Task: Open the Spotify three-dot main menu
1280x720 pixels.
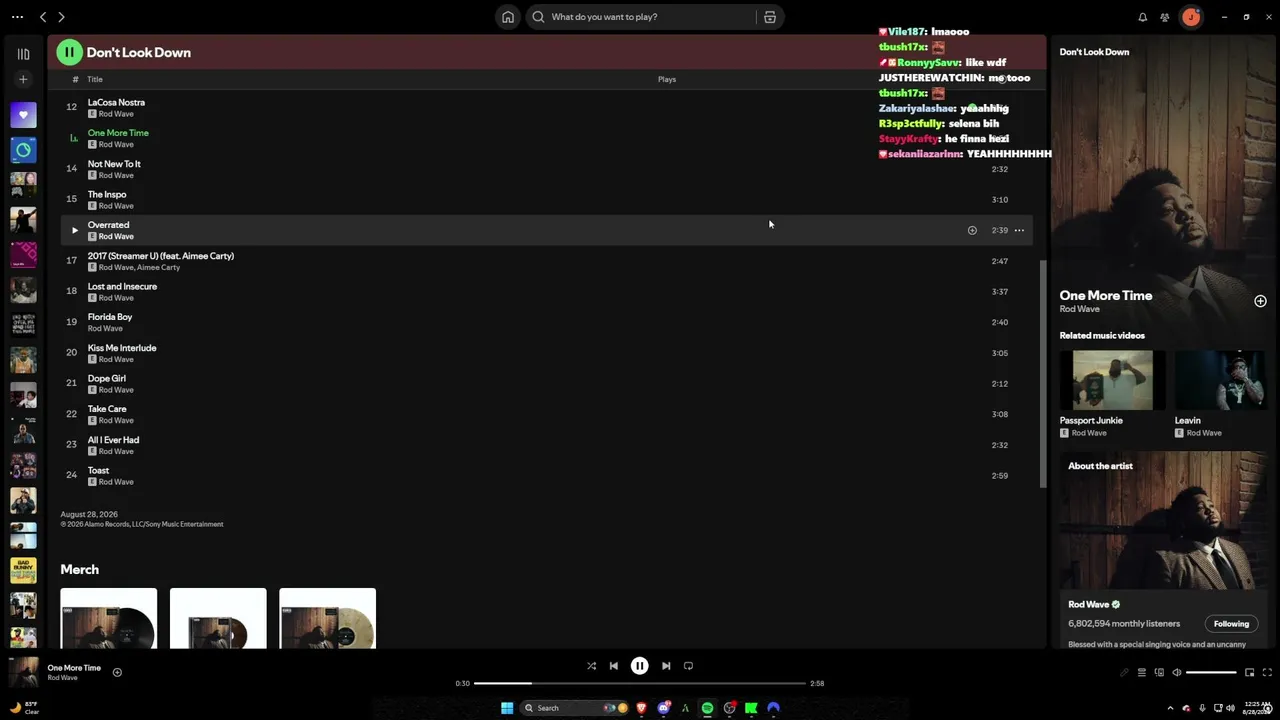Action: [17, 17]
